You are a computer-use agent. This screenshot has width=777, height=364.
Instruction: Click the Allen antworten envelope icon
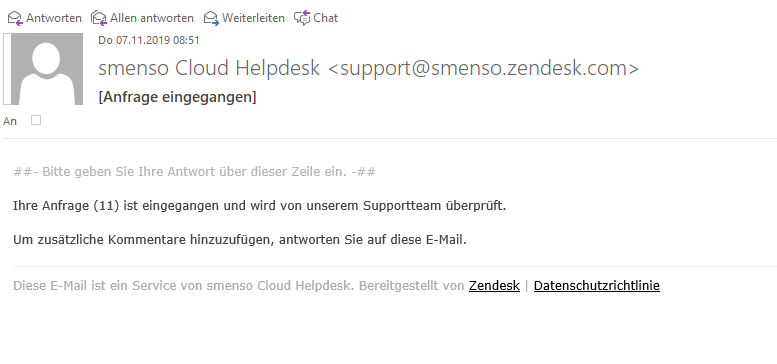(99, 18)
